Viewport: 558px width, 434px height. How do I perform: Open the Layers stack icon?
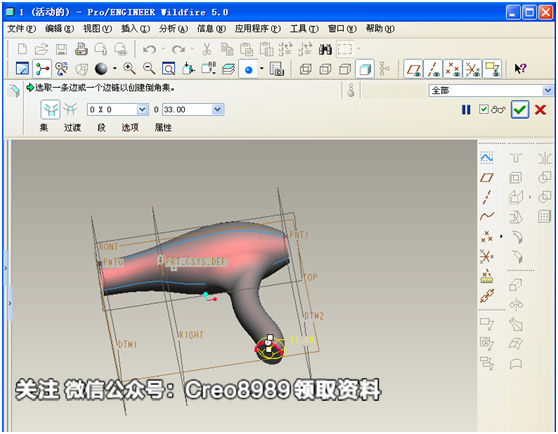(x=228, y=69)
